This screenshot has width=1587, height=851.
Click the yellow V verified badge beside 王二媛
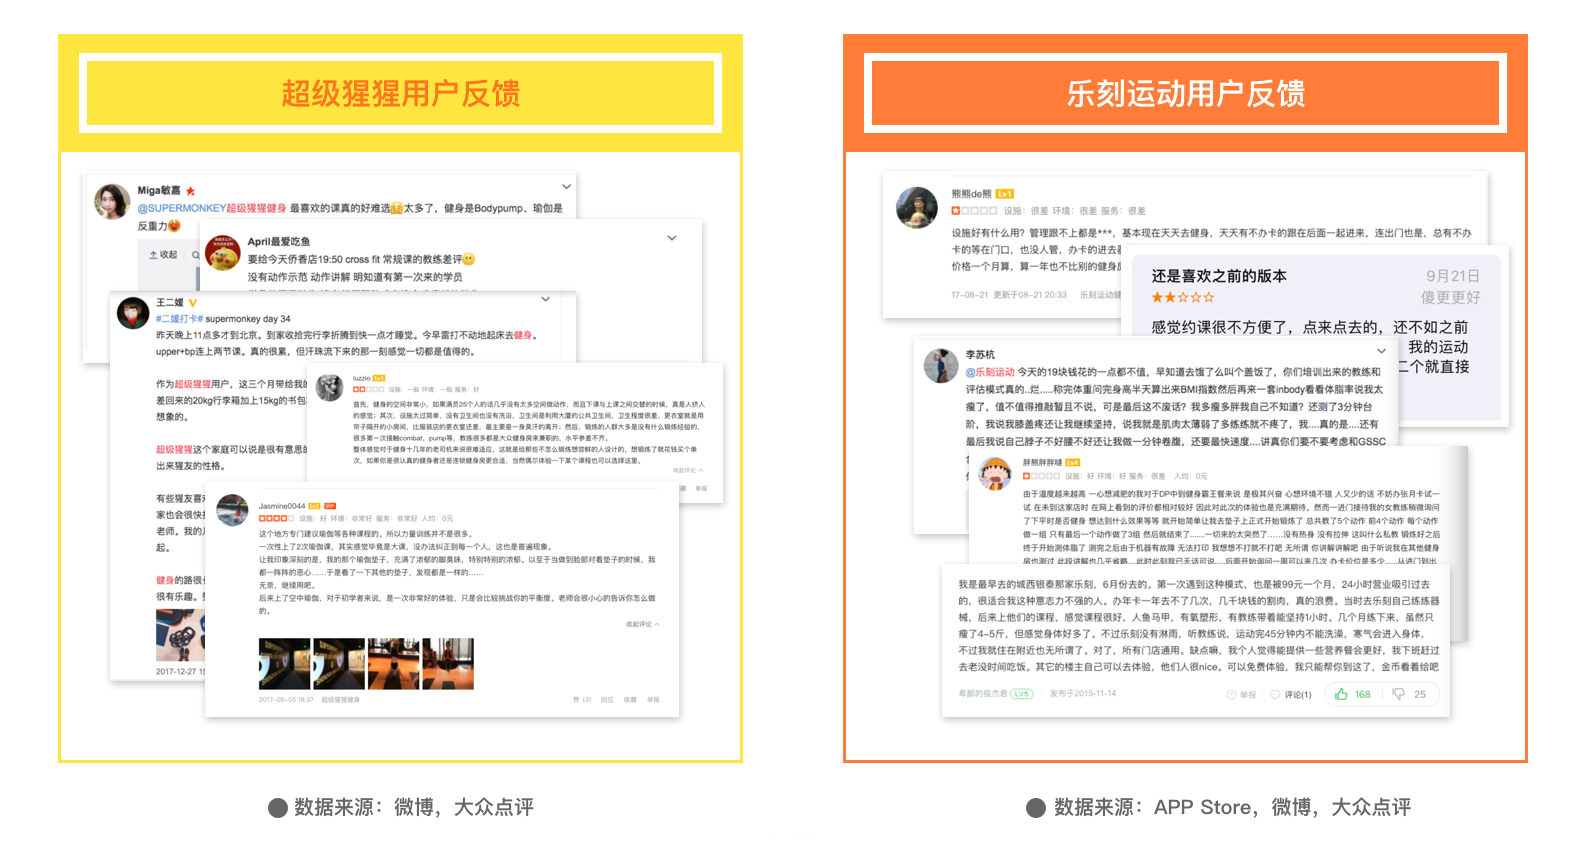tap(193, 303)
